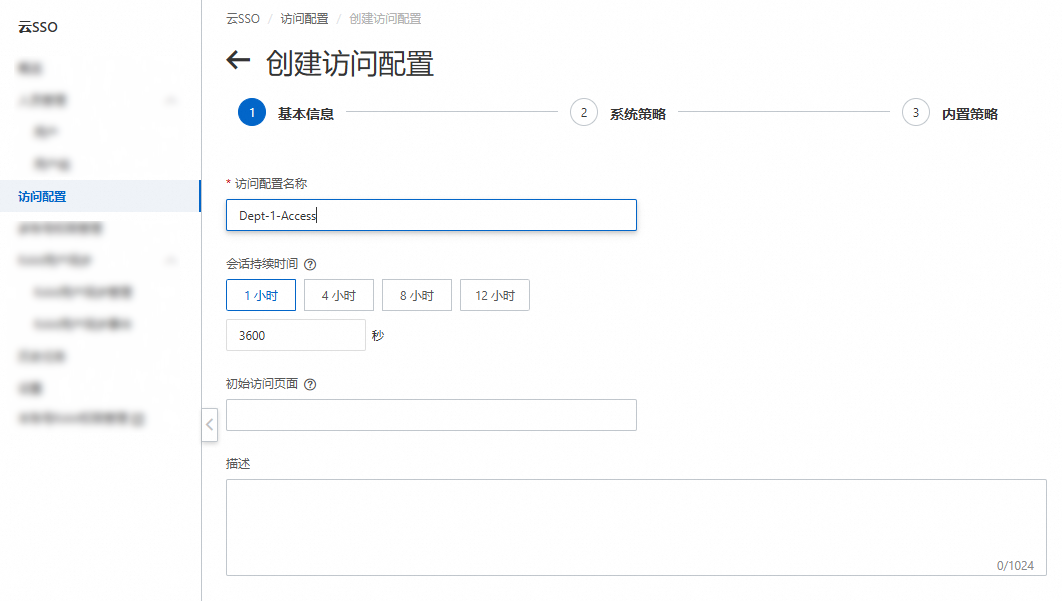The height and width of the screenshot is (601, 1062).
Task: Select the 8 小时 session duration
Action: pos(417,295)
